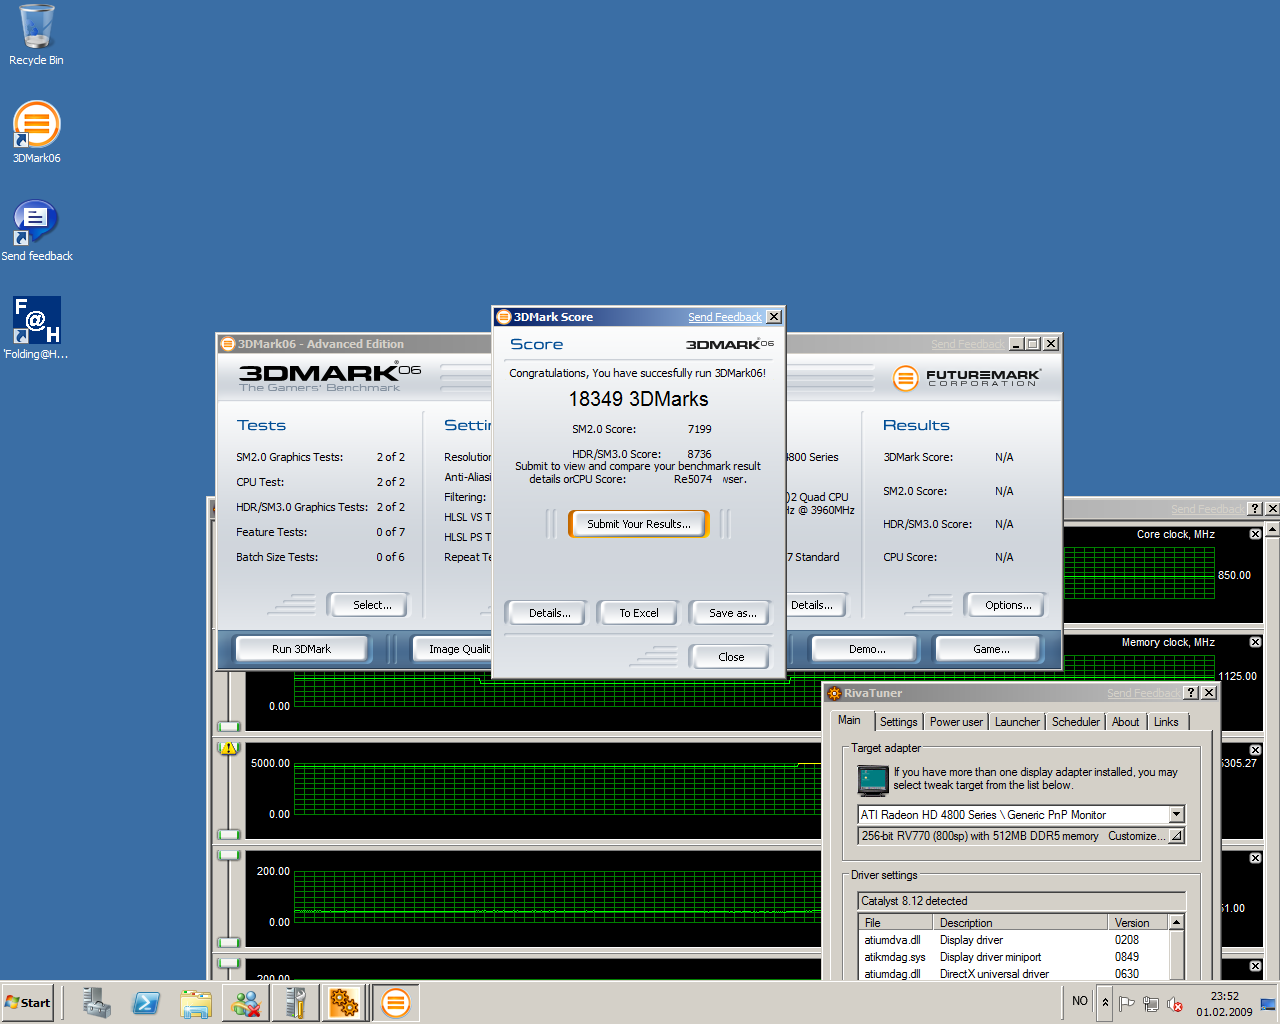This screenshot has width=1280, height=1024.
Task: Click the slider handle beside the warning-icon graph
Action: tap(229, 835)
